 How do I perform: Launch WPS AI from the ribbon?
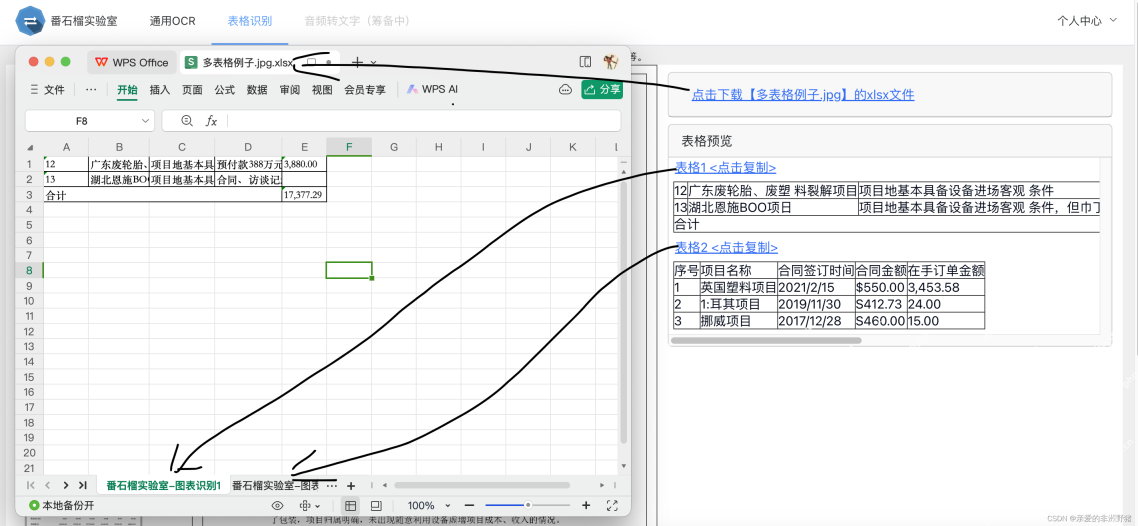point(433,90)
